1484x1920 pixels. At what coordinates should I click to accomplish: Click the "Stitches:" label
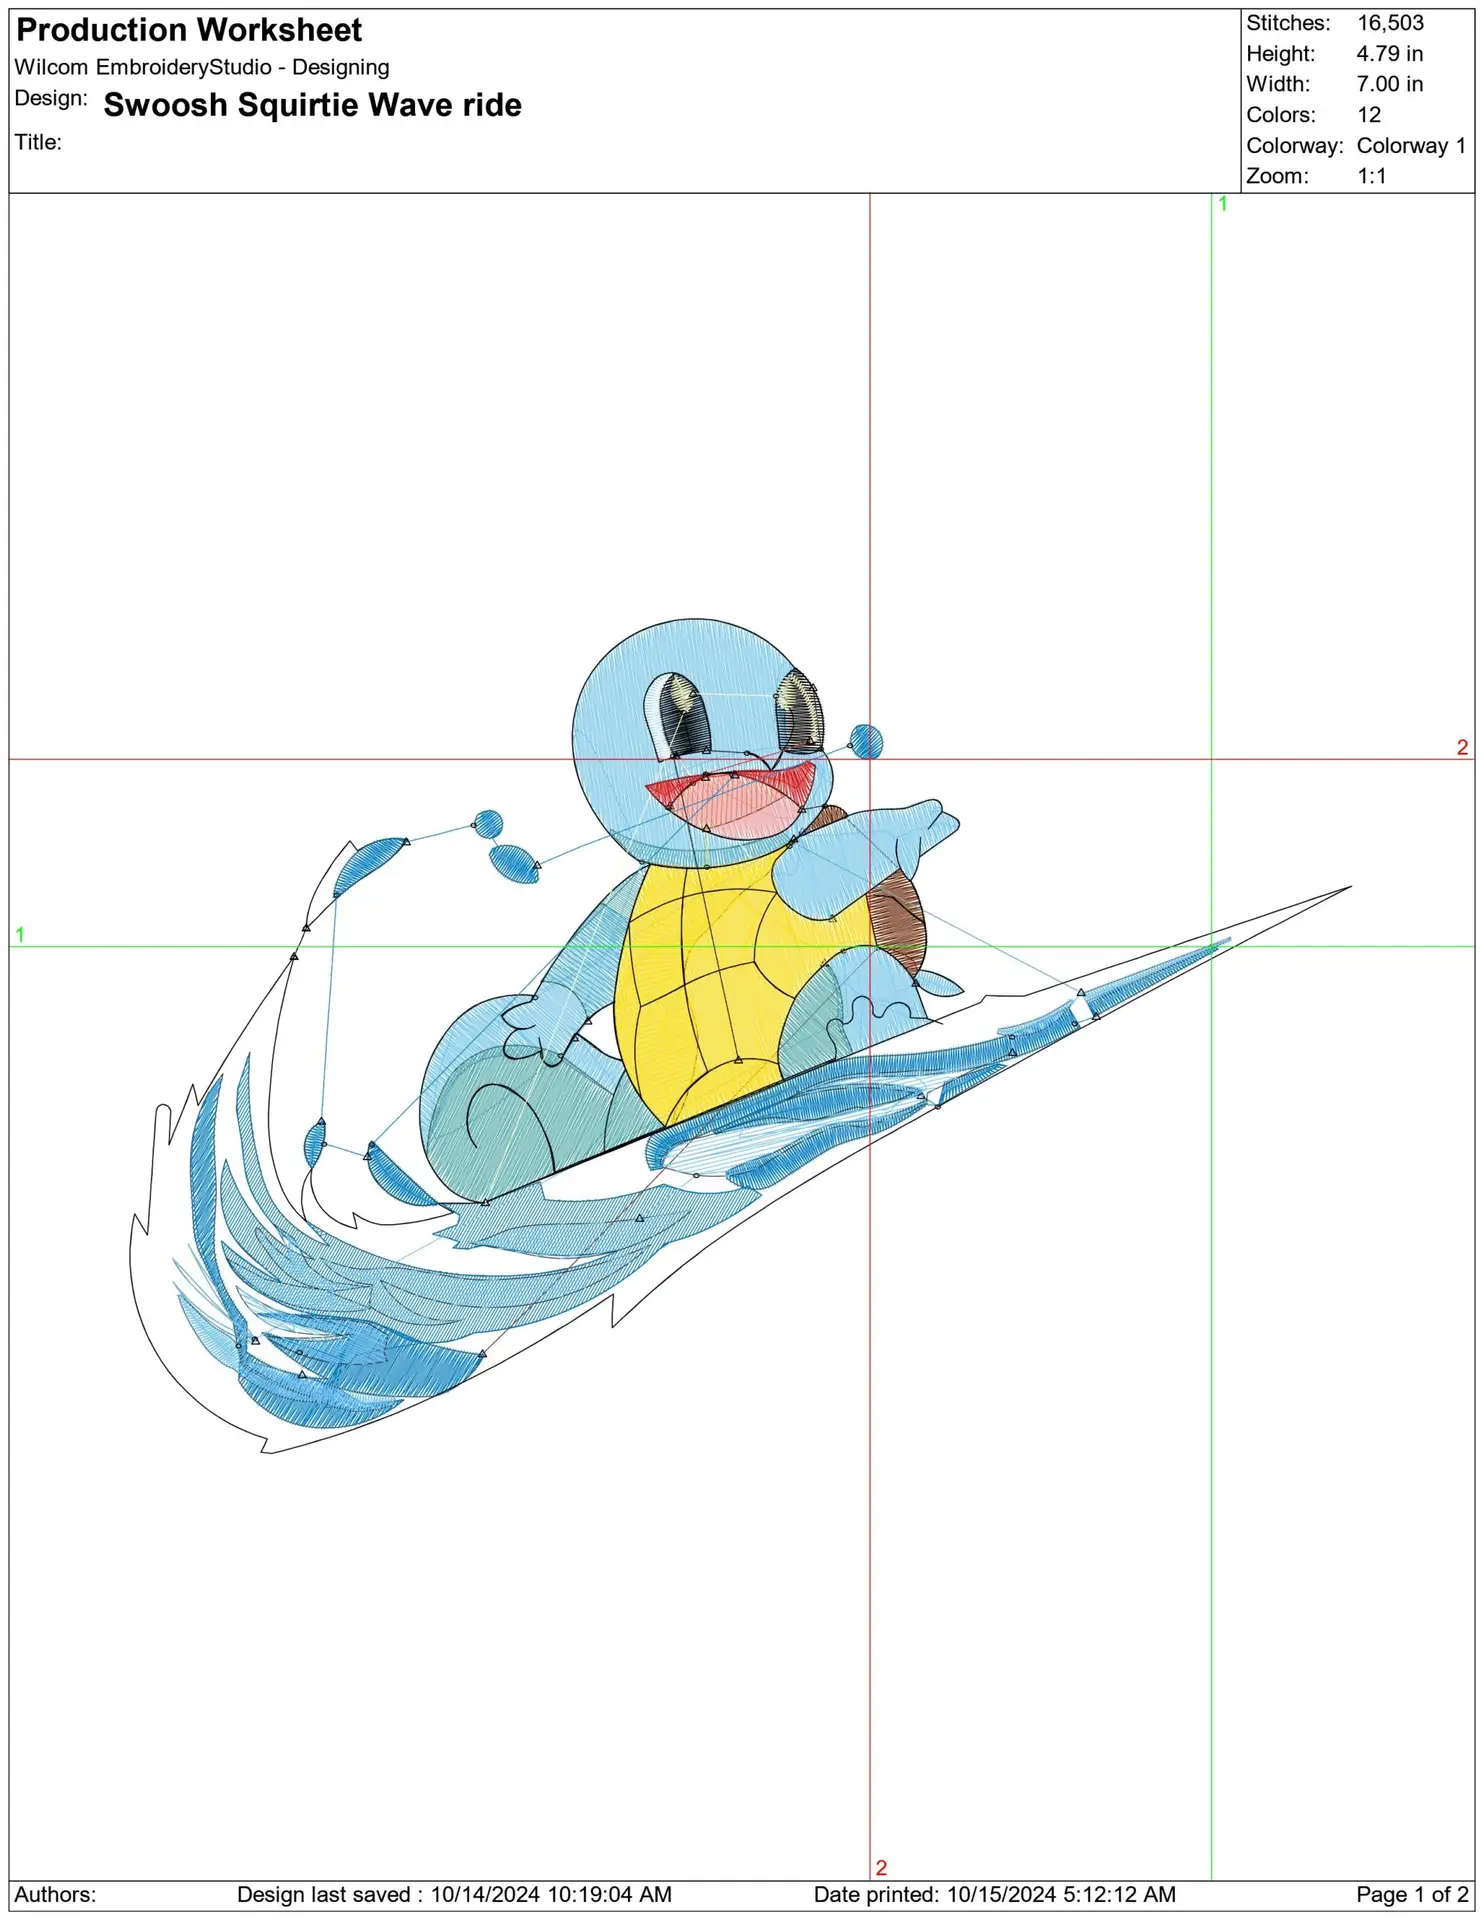pyautogui.click(x=1288, y=23)
